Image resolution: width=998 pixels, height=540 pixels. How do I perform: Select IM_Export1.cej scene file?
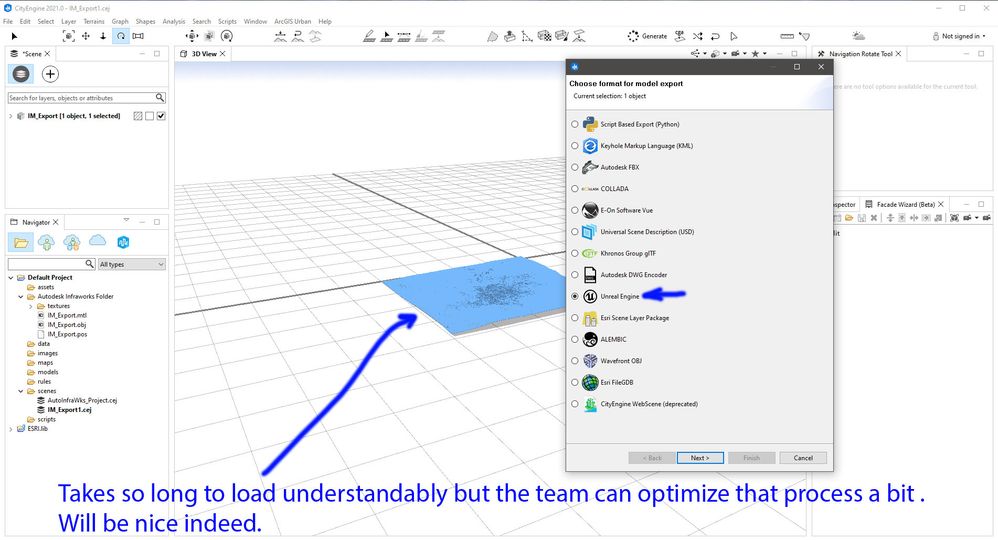point(69,410)
